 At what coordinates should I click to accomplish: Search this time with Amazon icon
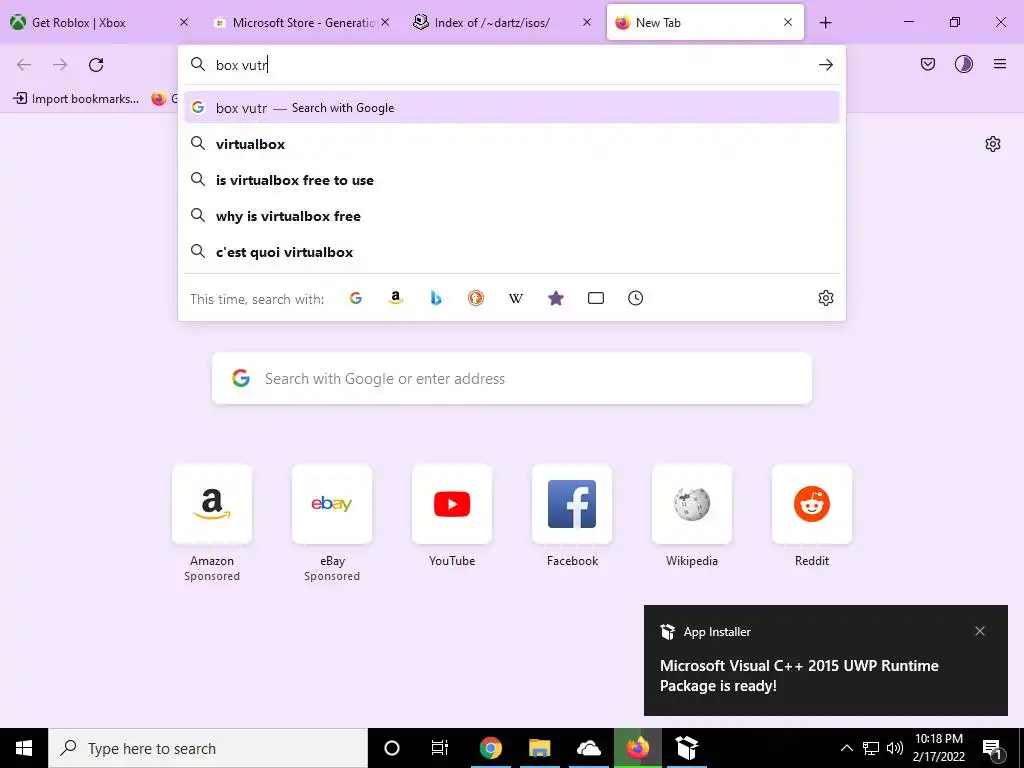point(396,298)
